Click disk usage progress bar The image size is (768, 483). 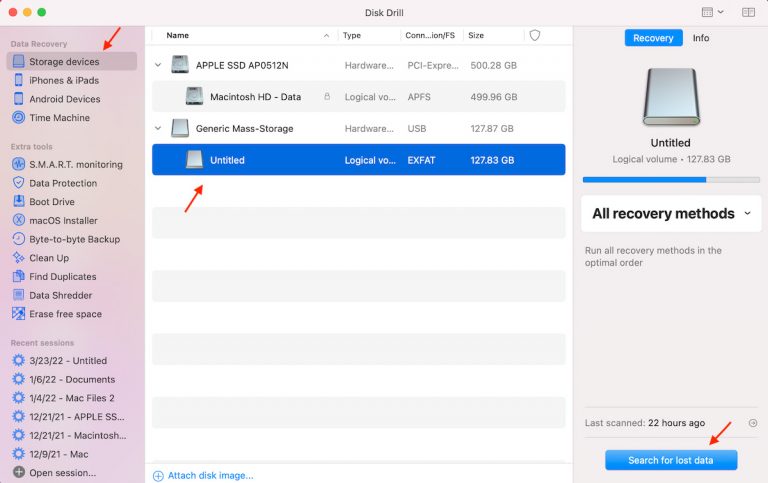tap(671, 180)
